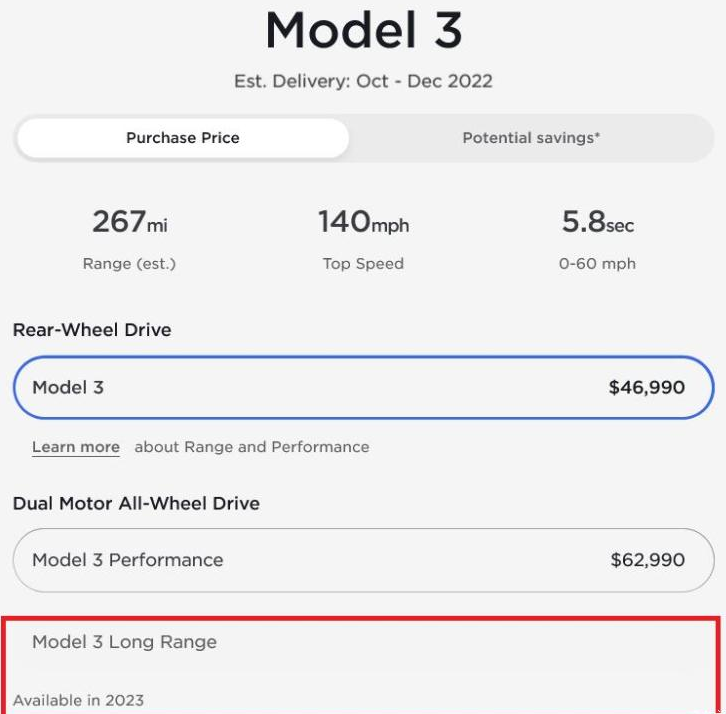Click the 0-60 mph label
The width and height of the screenshot is (726, 714).
pyautogui.click(x=597, y=264)
